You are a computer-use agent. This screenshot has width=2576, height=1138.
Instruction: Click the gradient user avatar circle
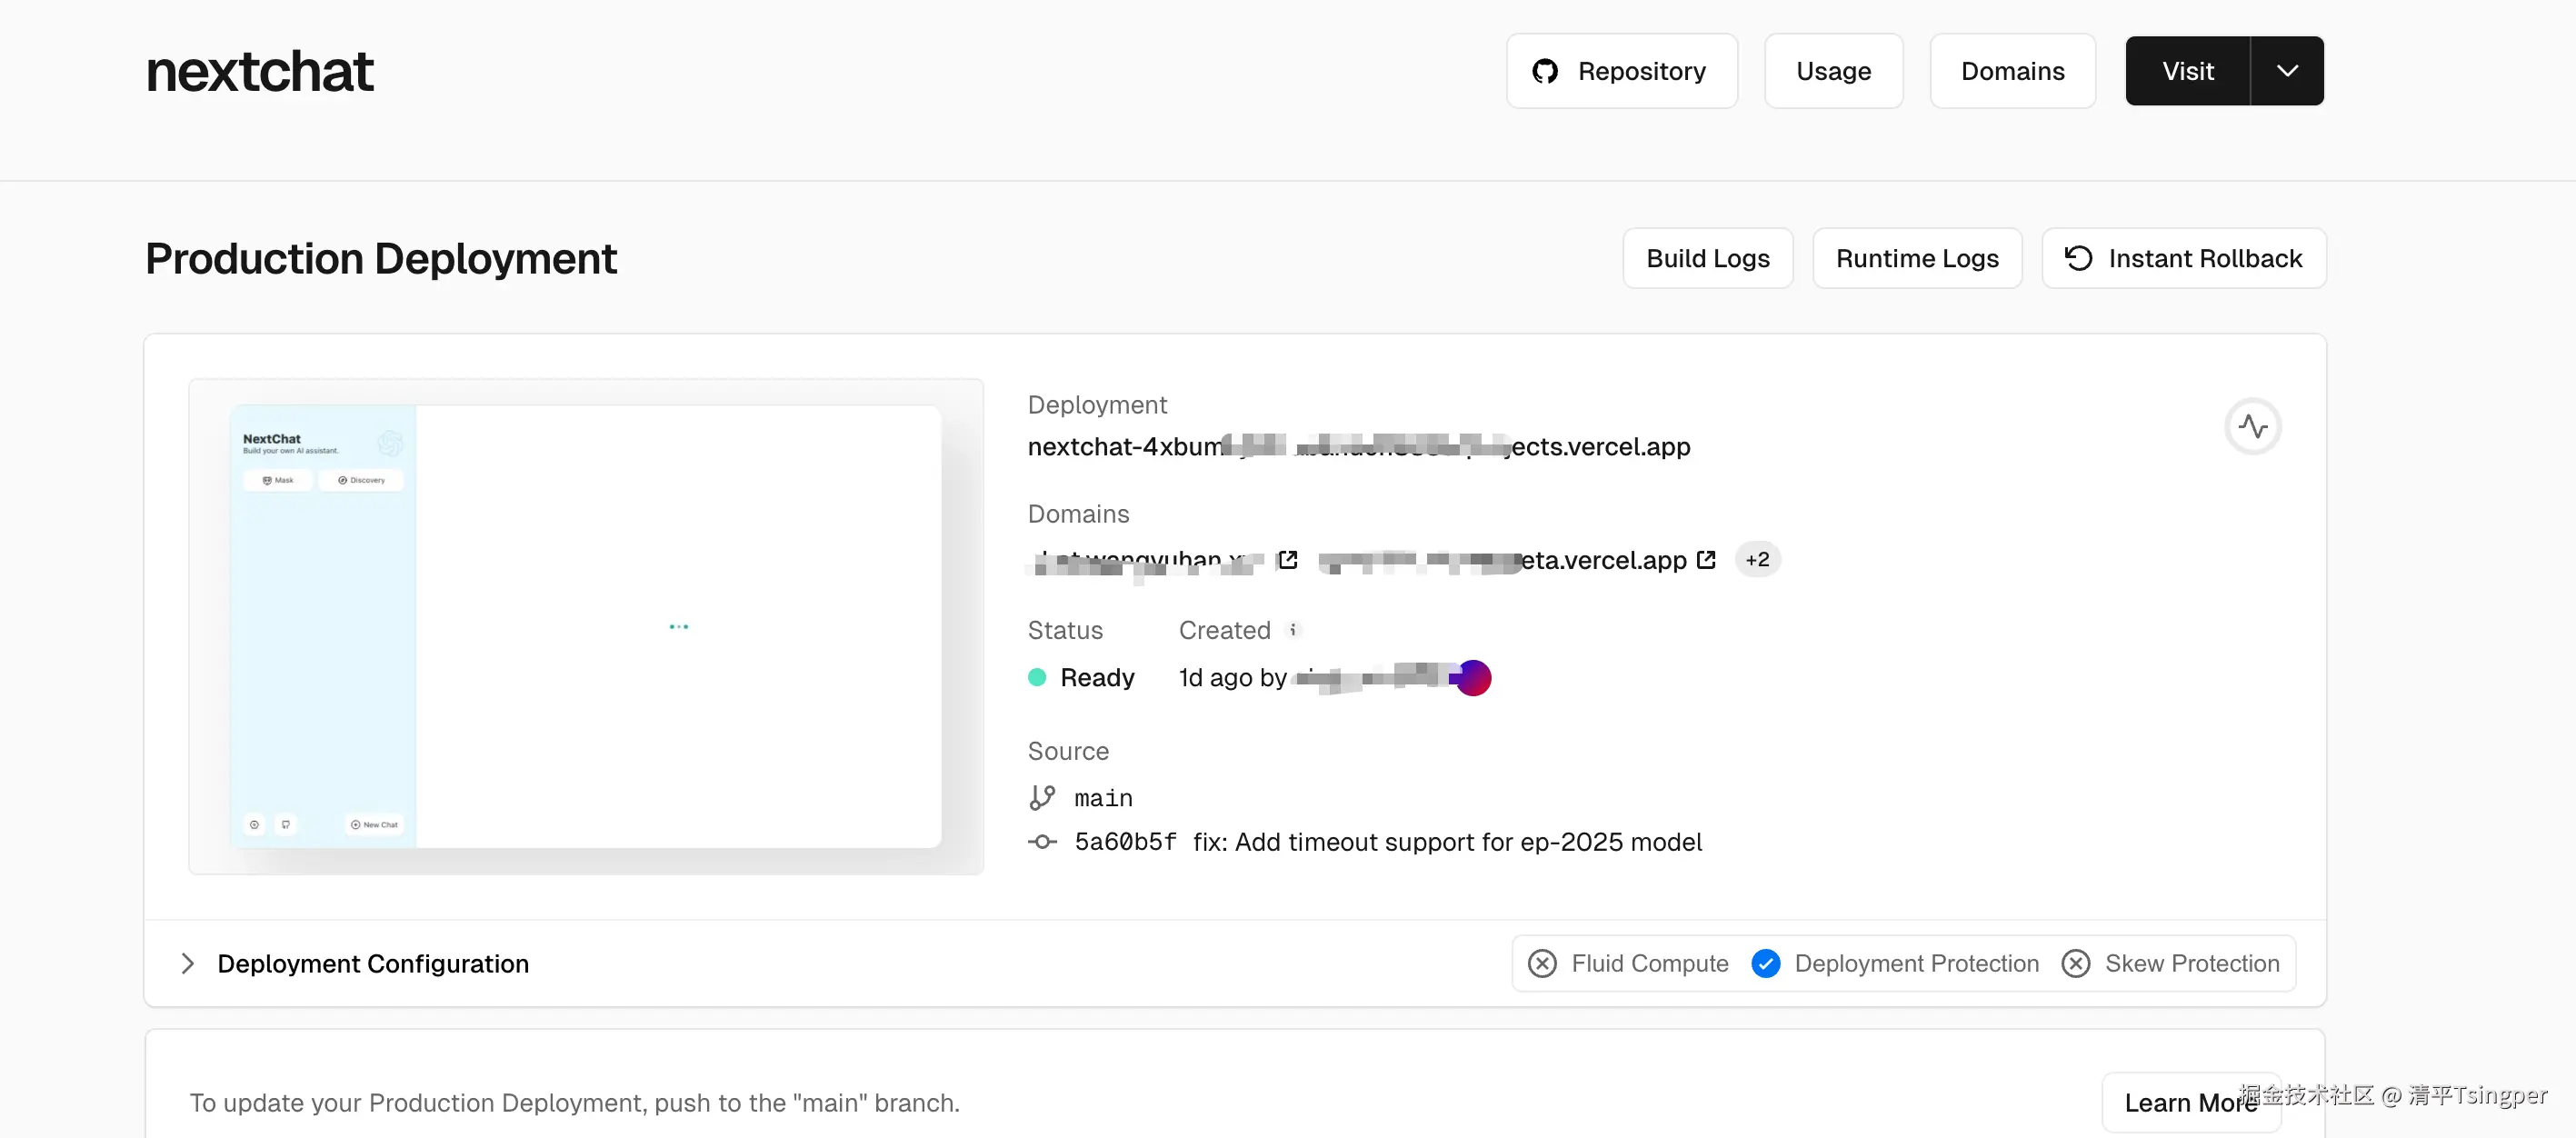1473,678
